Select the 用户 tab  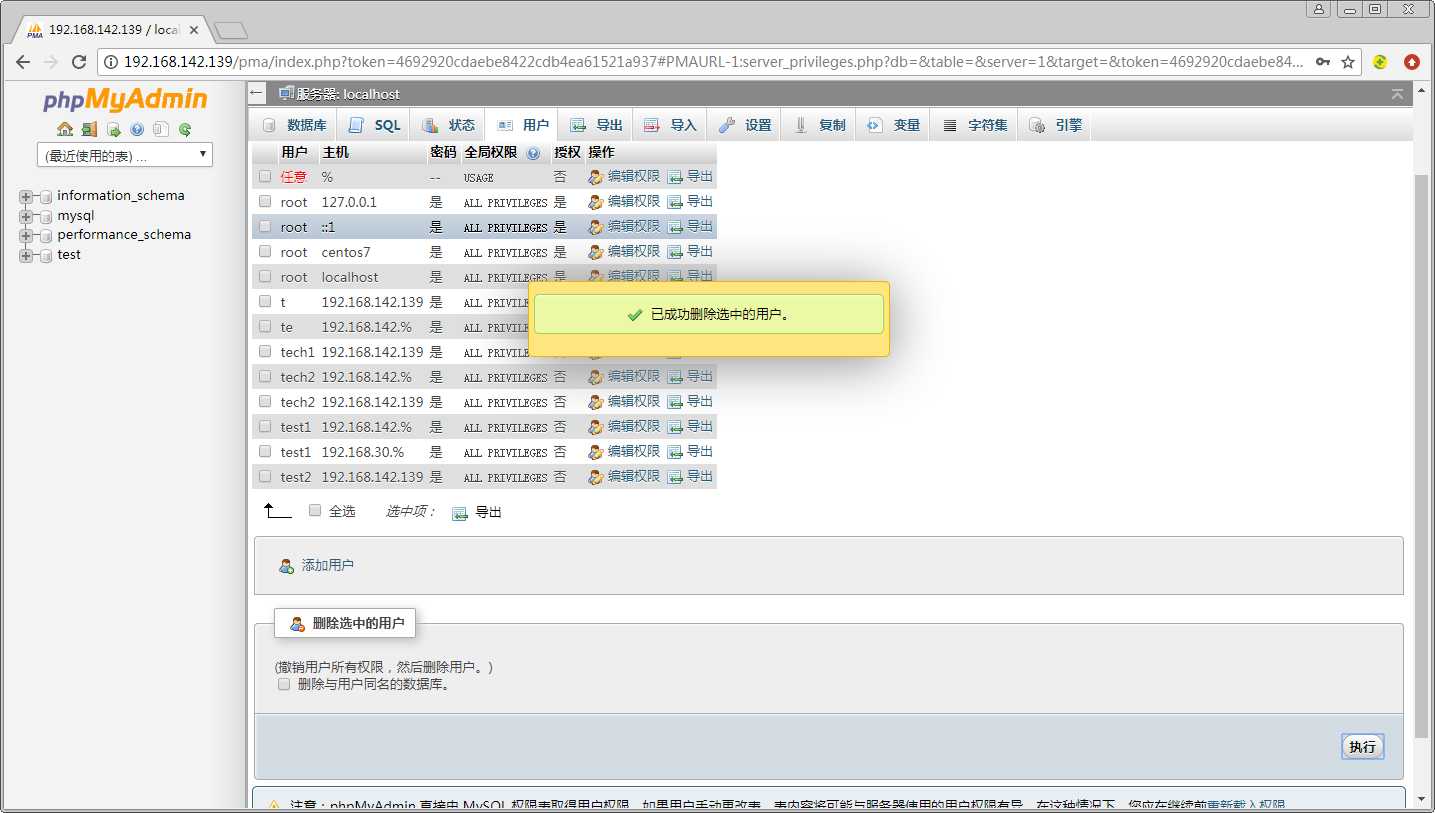523,125
